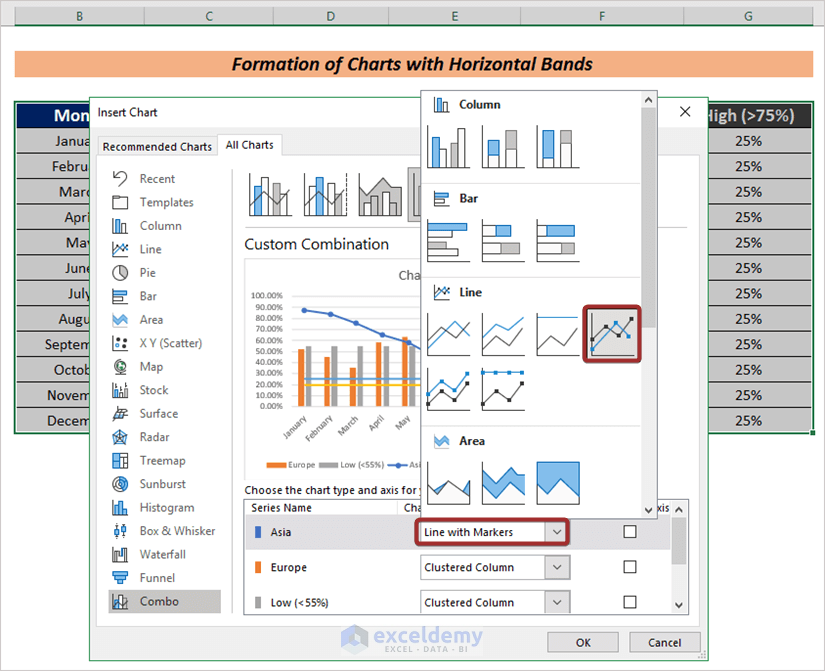
Task: Select 100% Stacked Area subtype in popup
Action: [558, 483]
